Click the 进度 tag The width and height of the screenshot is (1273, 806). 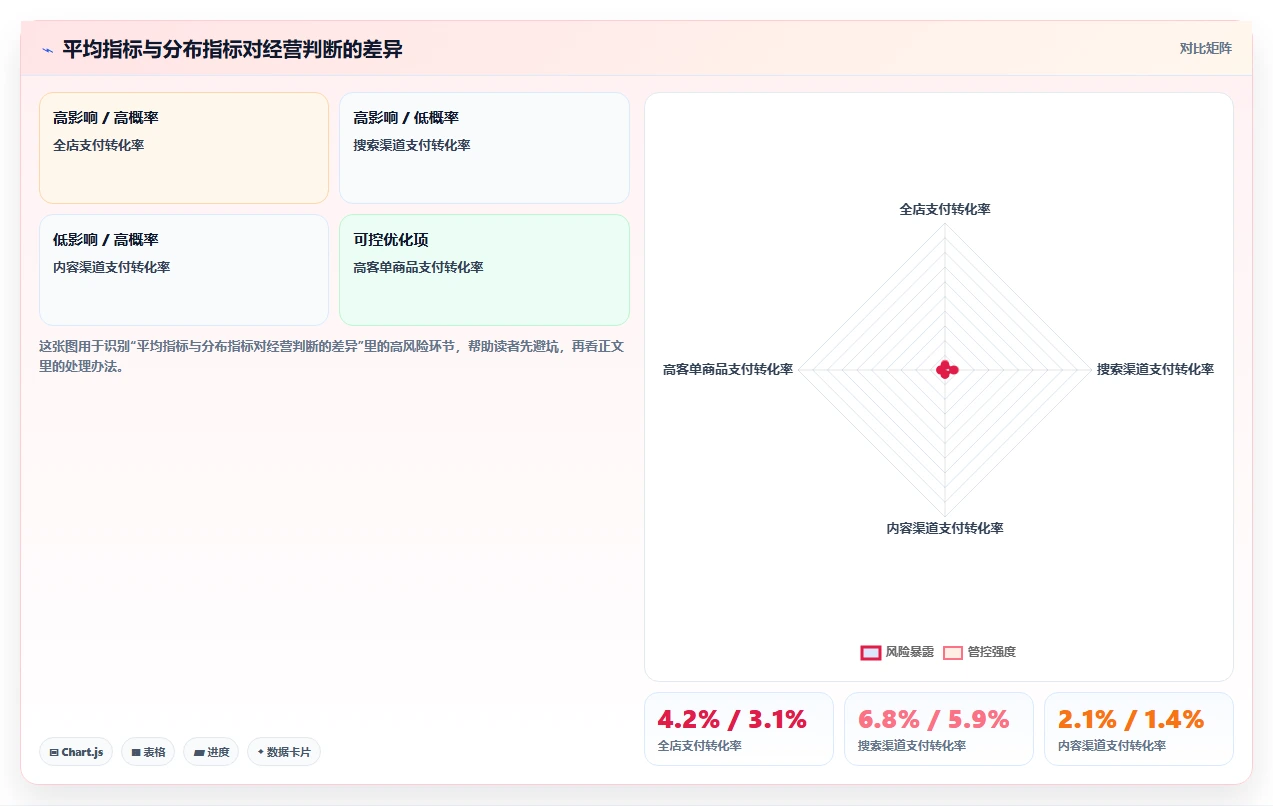coord(211,752)
